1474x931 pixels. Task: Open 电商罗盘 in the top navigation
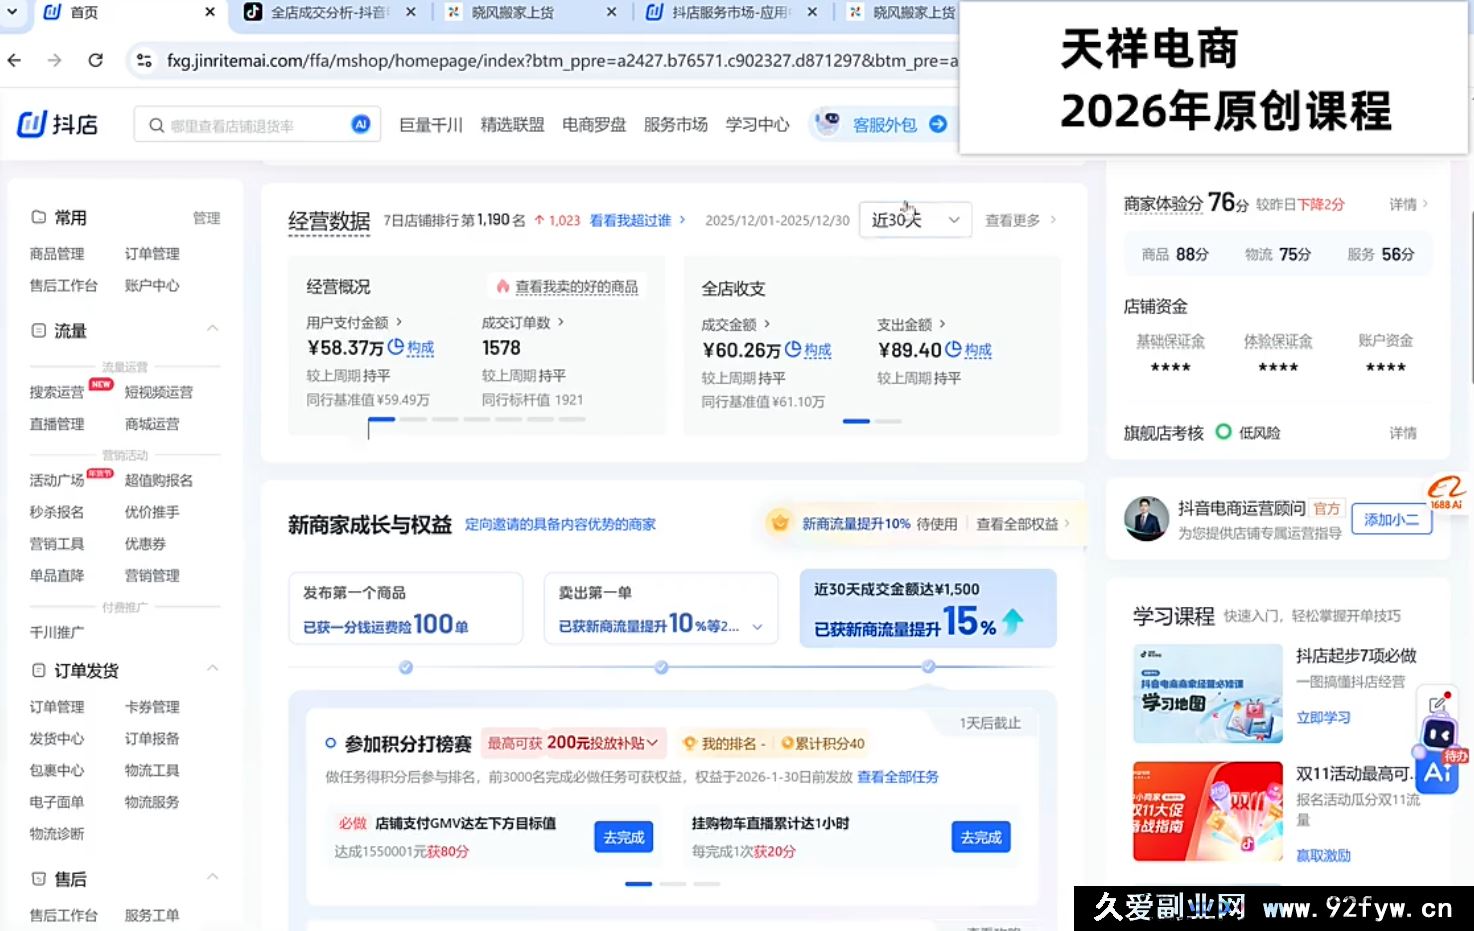pyautogui.click(x=593, y=124)
